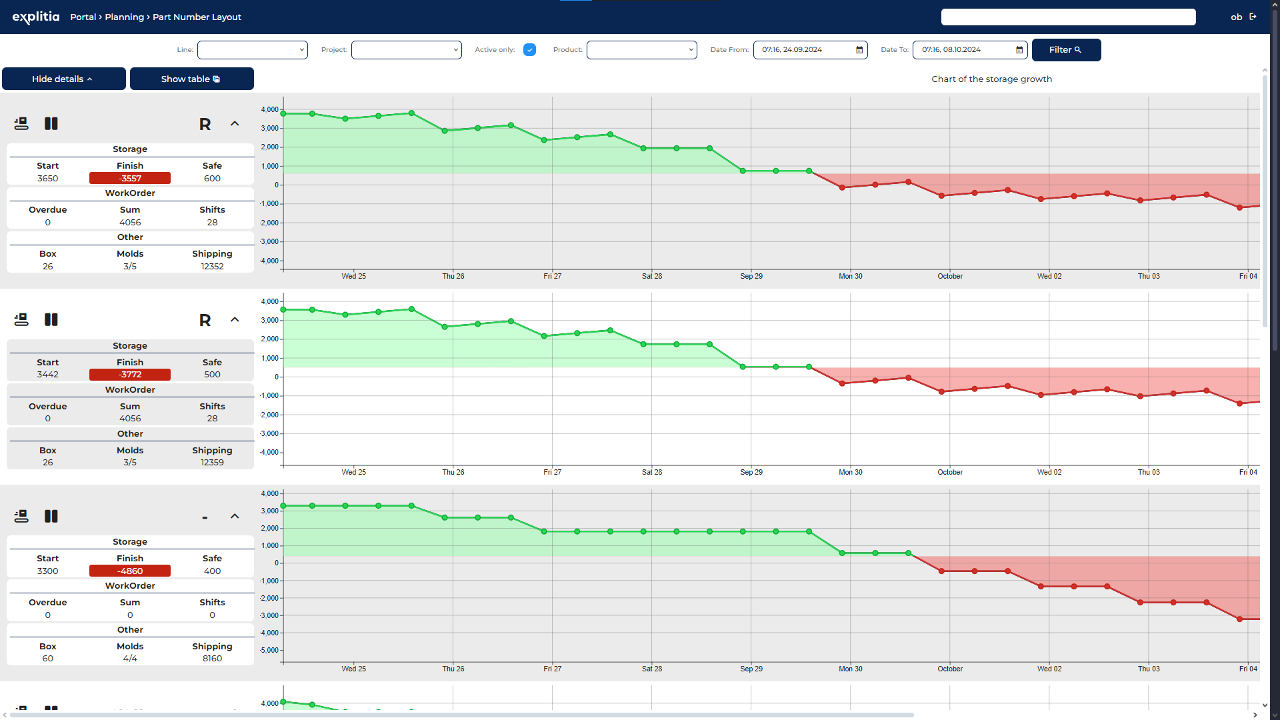The image size is (1280, 720).
Task: Toggle the Active only checkbox
Action: coord(530,49)
